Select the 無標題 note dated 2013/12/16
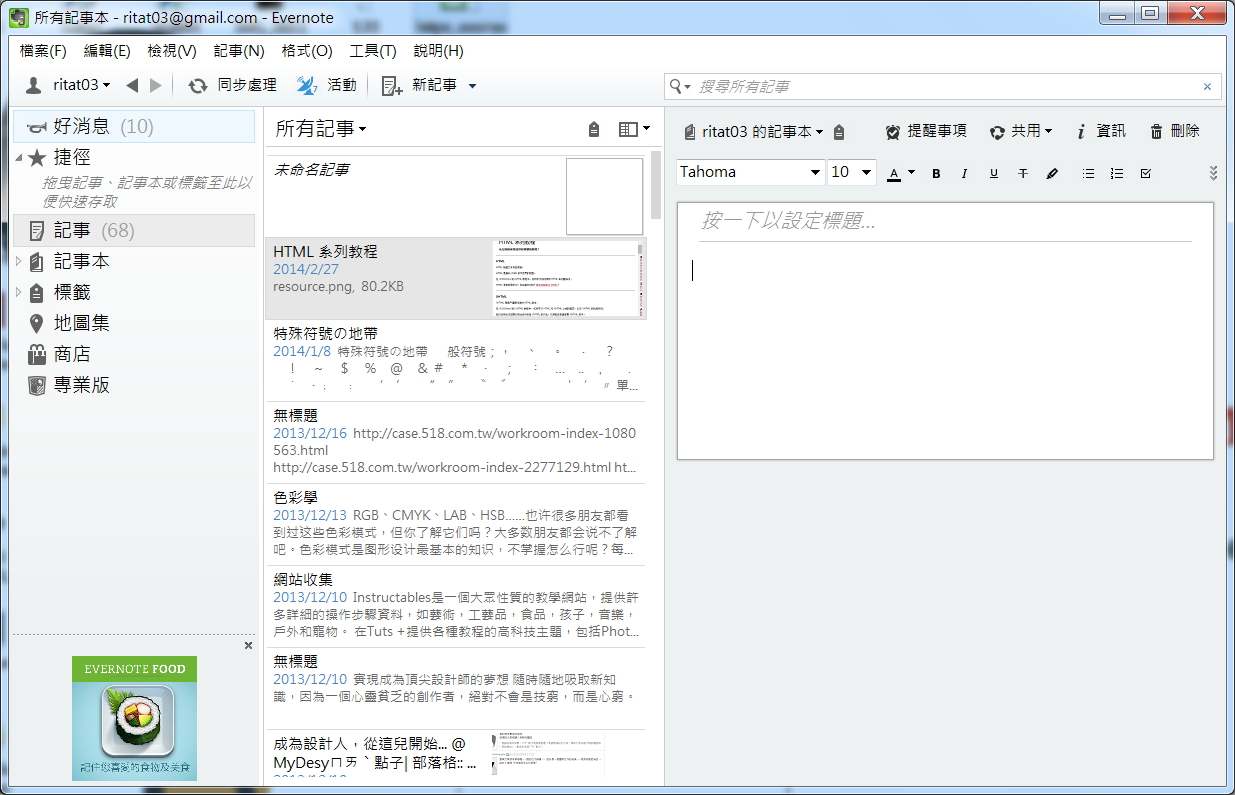The image size is (1235, 795). pos(456,443)
